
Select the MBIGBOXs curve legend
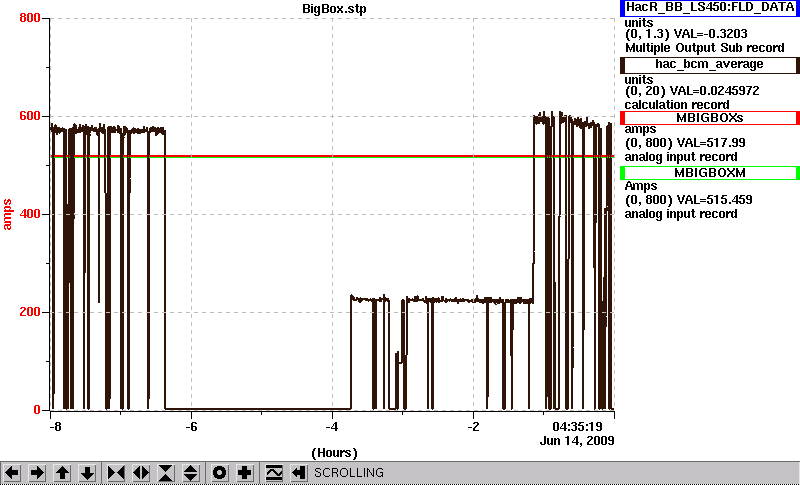pos(710,118)
